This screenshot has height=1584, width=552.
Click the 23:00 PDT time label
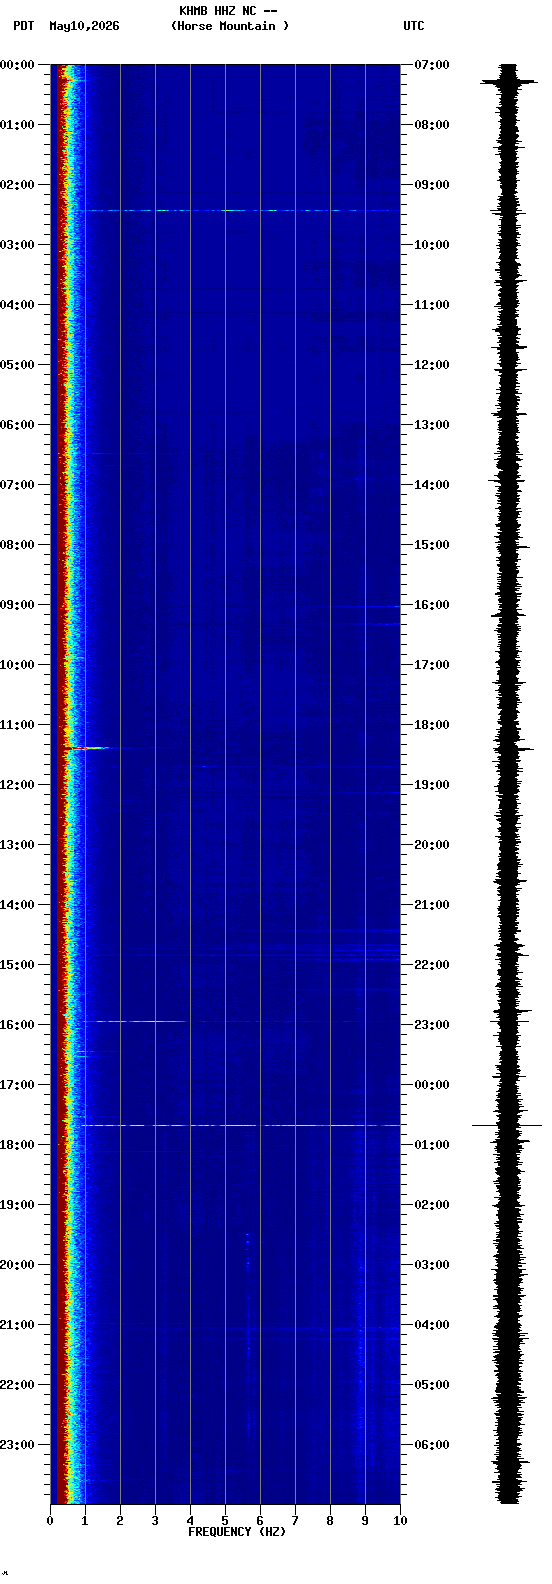click(17, 1445)
